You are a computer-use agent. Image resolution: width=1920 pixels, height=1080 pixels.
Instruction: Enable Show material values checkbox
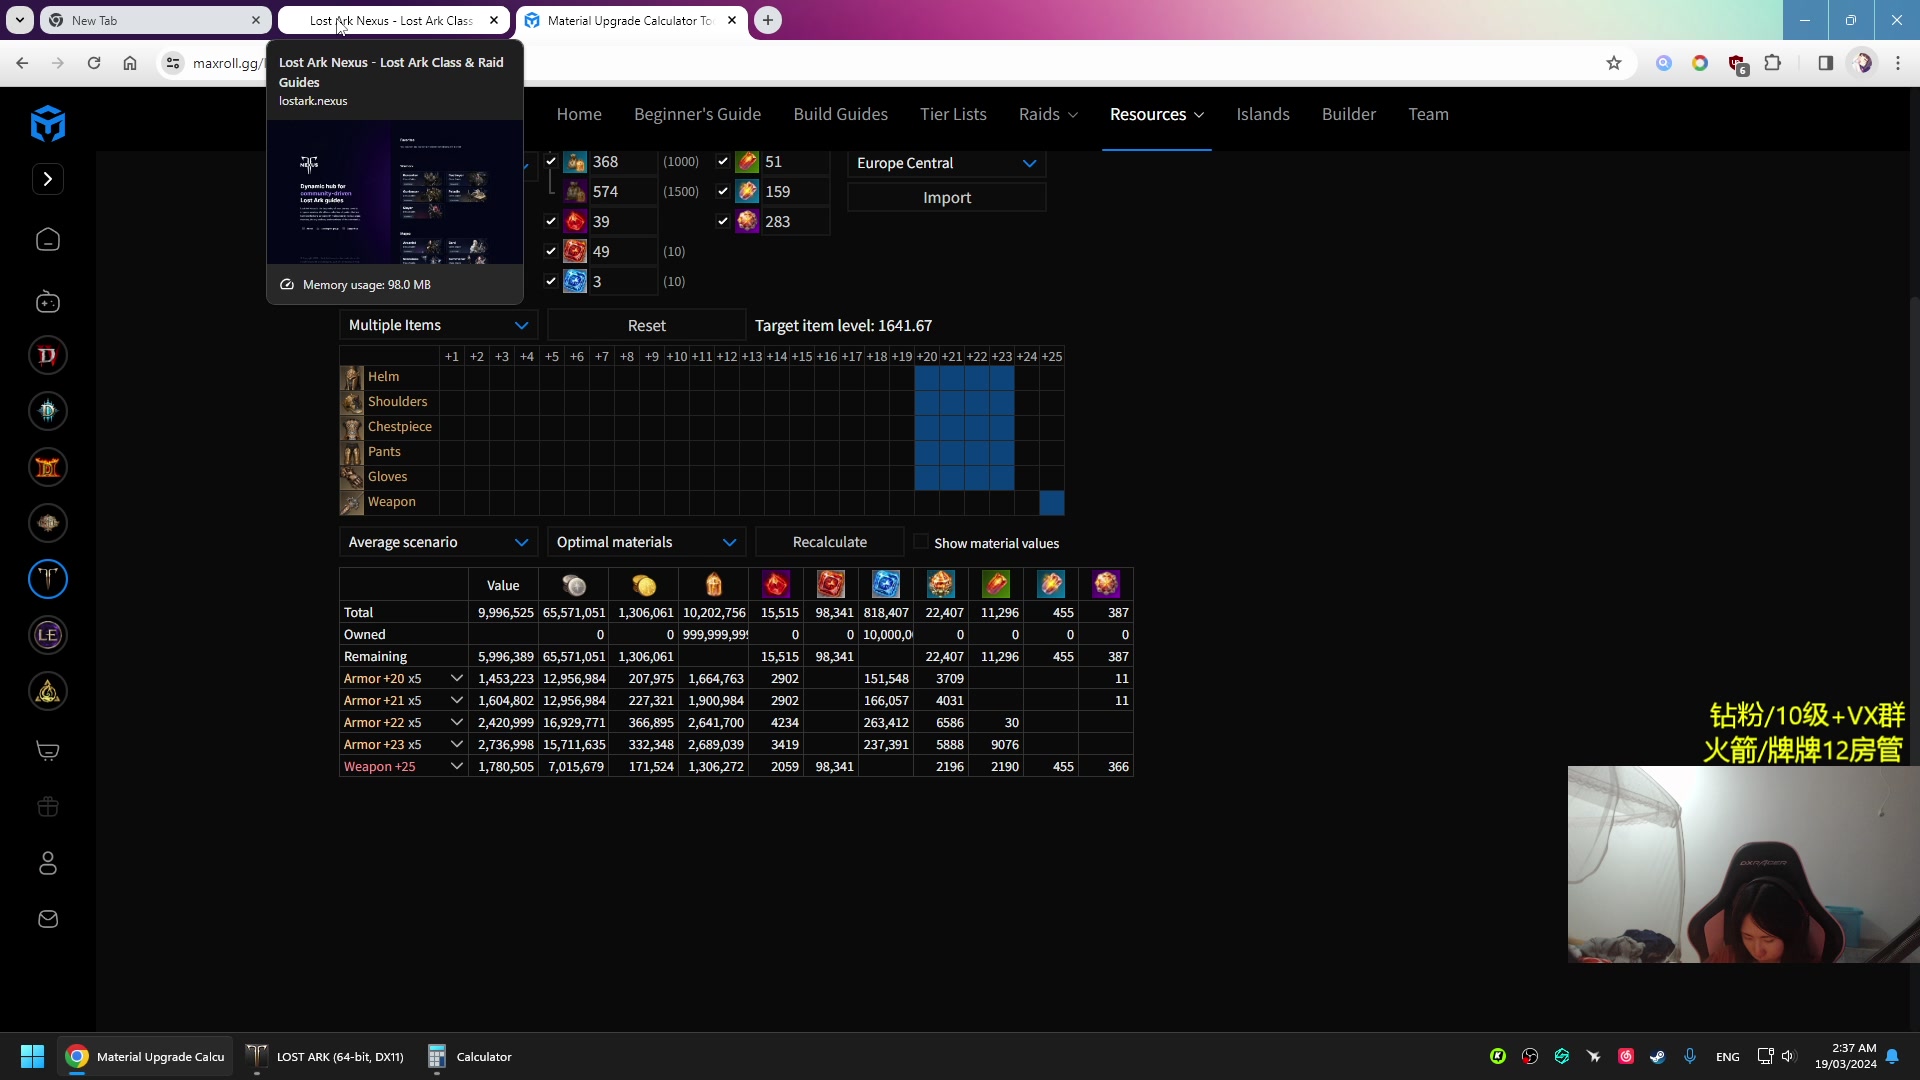[921, 542]
